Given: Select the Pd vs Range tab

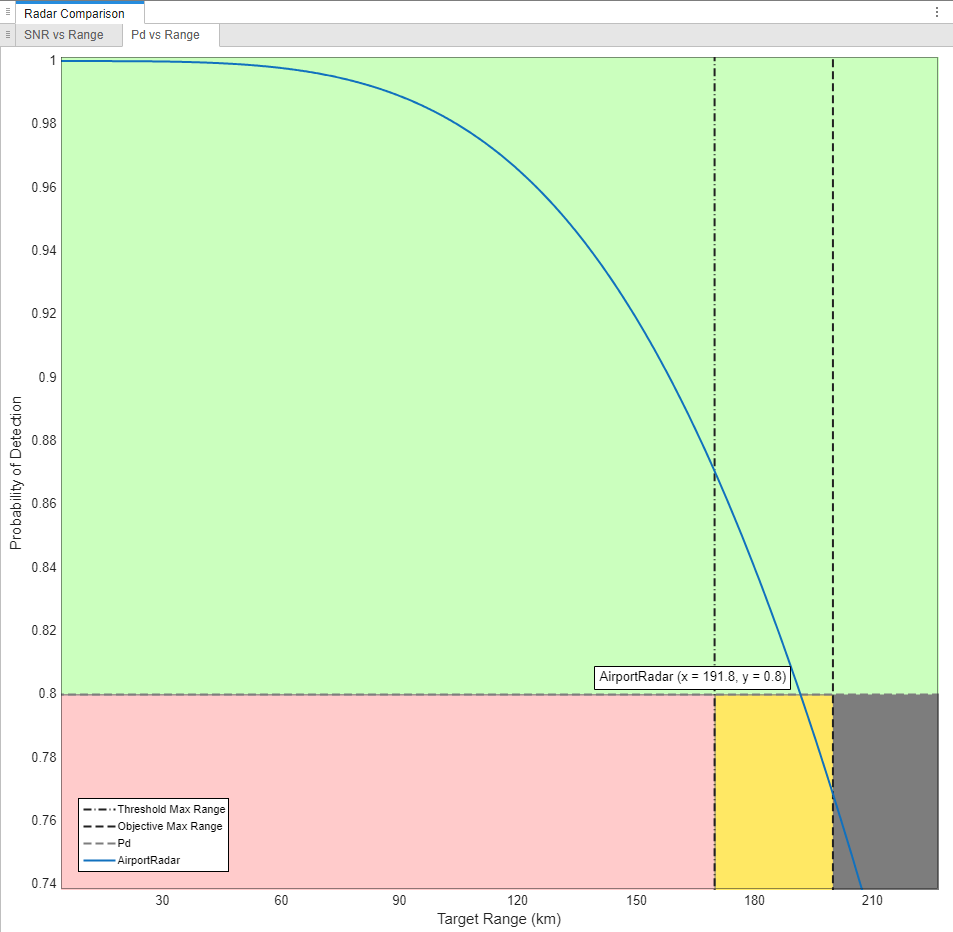Looking at the screenshot, I should (165, 35).
